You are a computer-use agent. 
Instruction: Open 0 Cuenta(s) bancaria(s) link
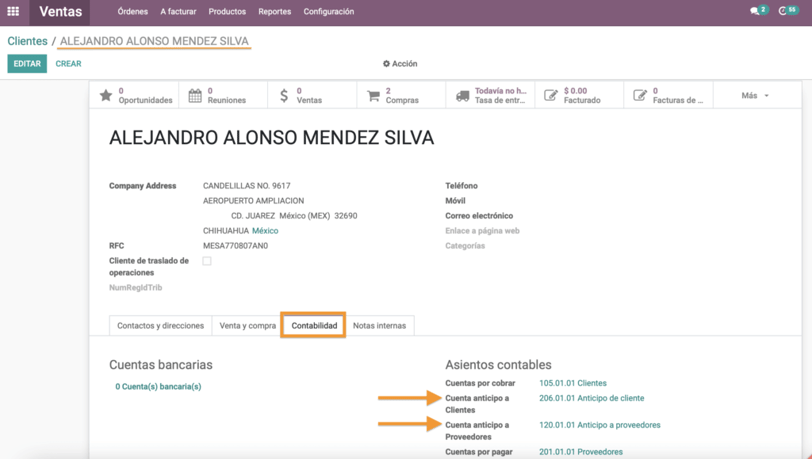click(x=158, y=386)
